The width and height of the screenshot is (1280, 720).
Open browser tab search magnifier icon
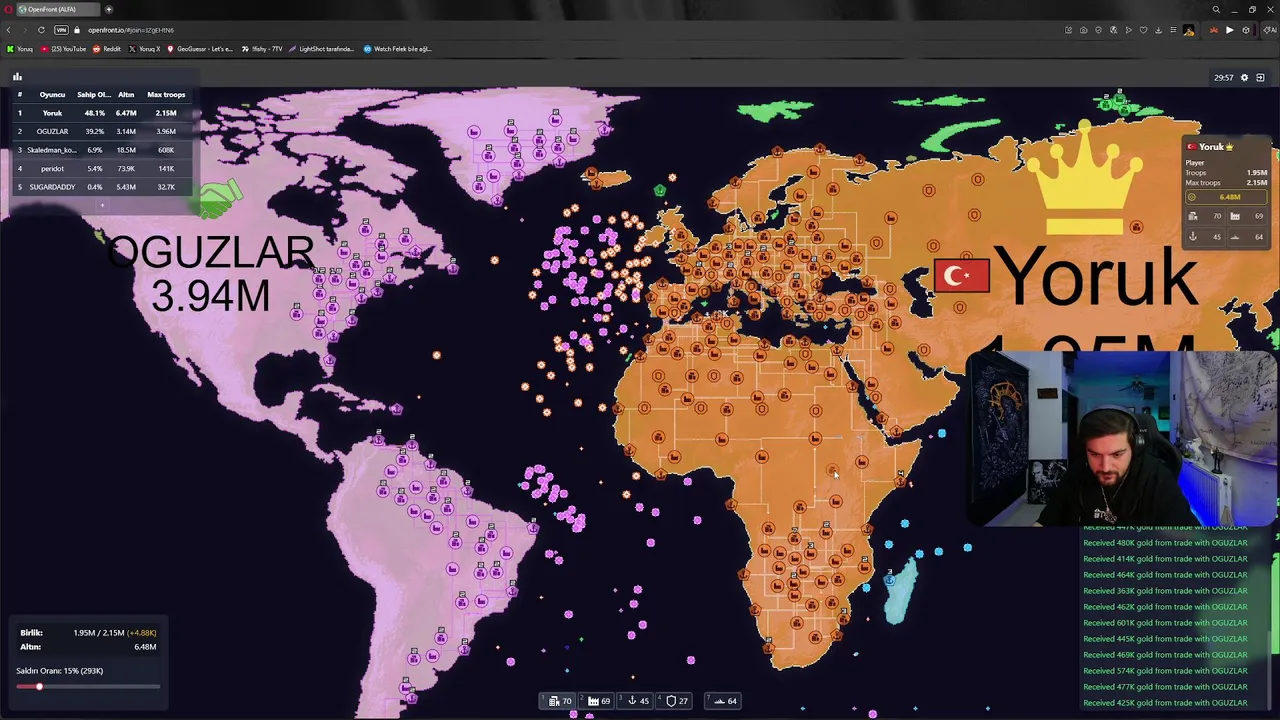pyautogui.click(x=1216, y=9)
